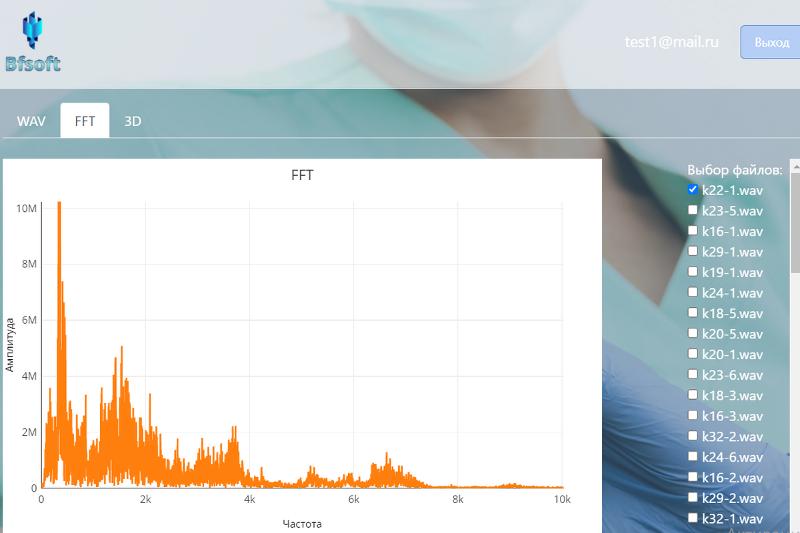800x533 pixels.
Task: Uncheck the k22-1.wav file checkbox
Action: (693, 190)
